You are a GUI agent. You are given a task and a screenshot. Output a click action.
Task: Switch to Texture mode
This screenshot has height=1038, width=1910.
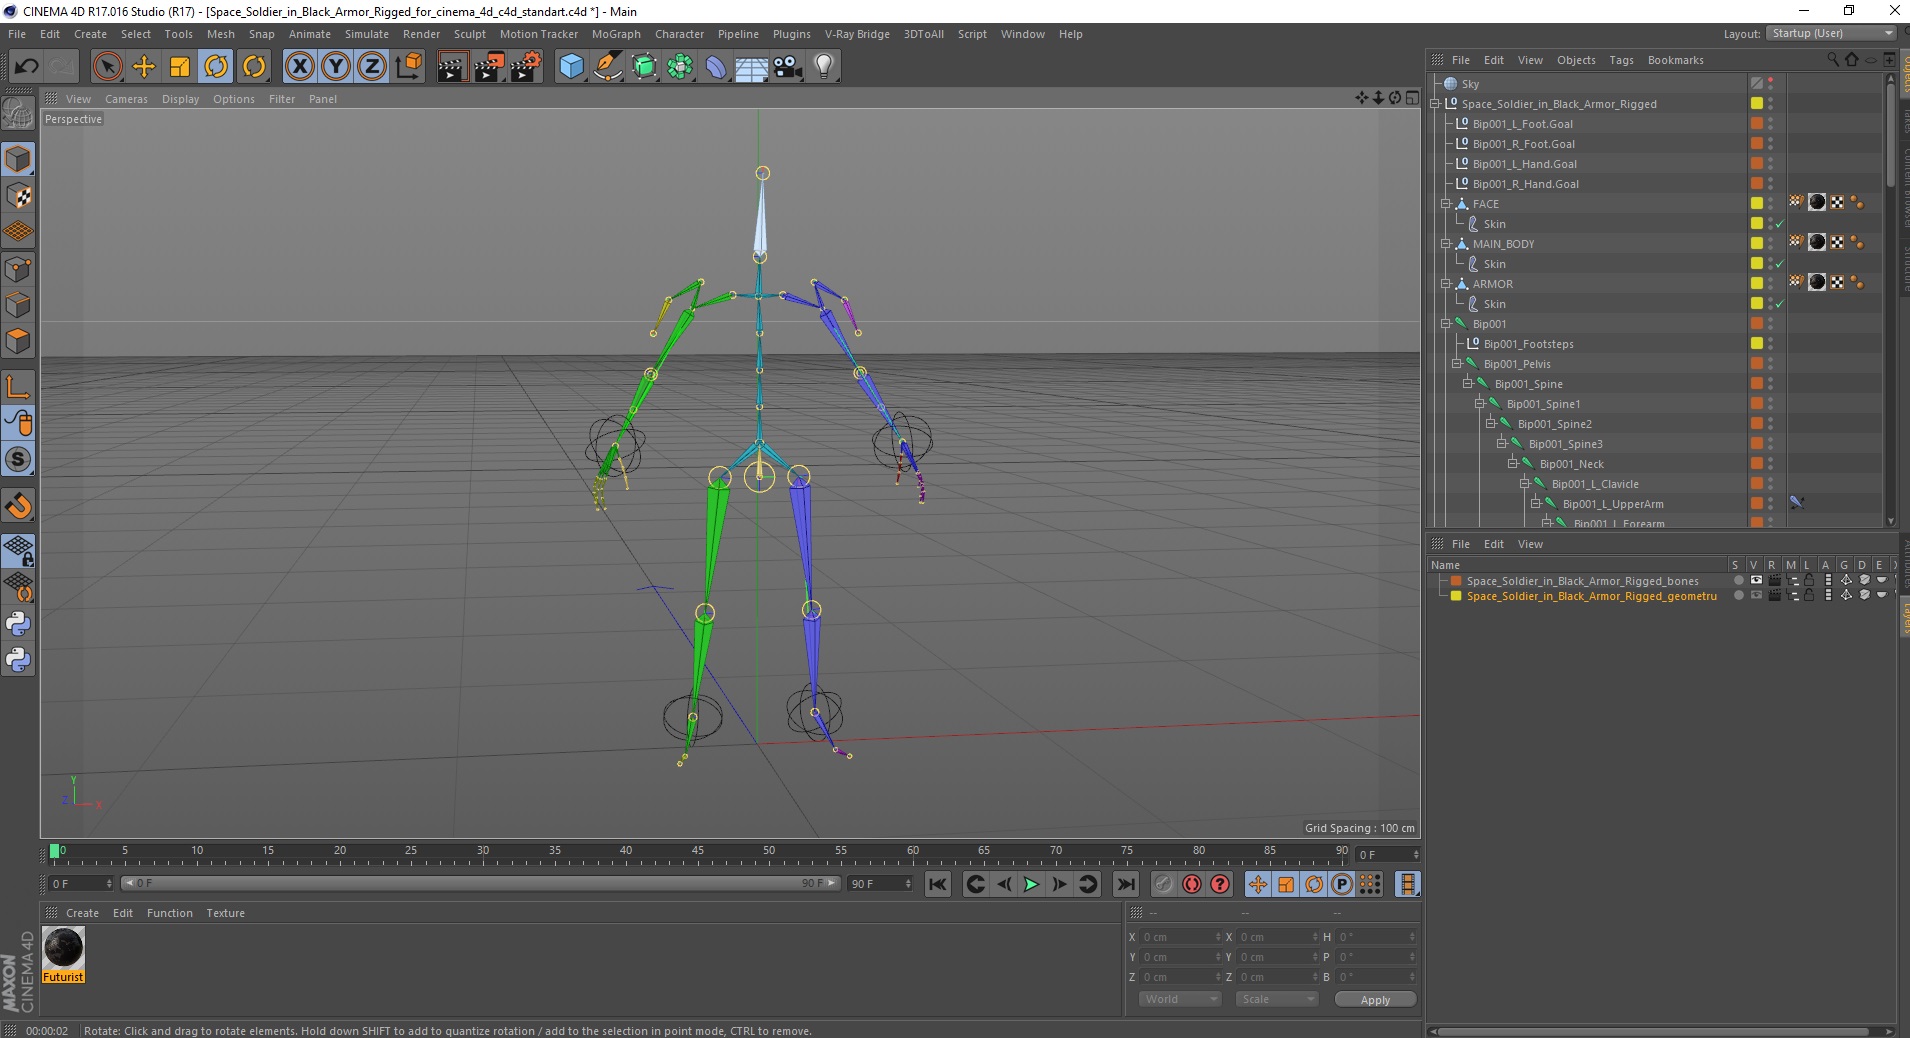pyautogui.click(x=18, y=196)
